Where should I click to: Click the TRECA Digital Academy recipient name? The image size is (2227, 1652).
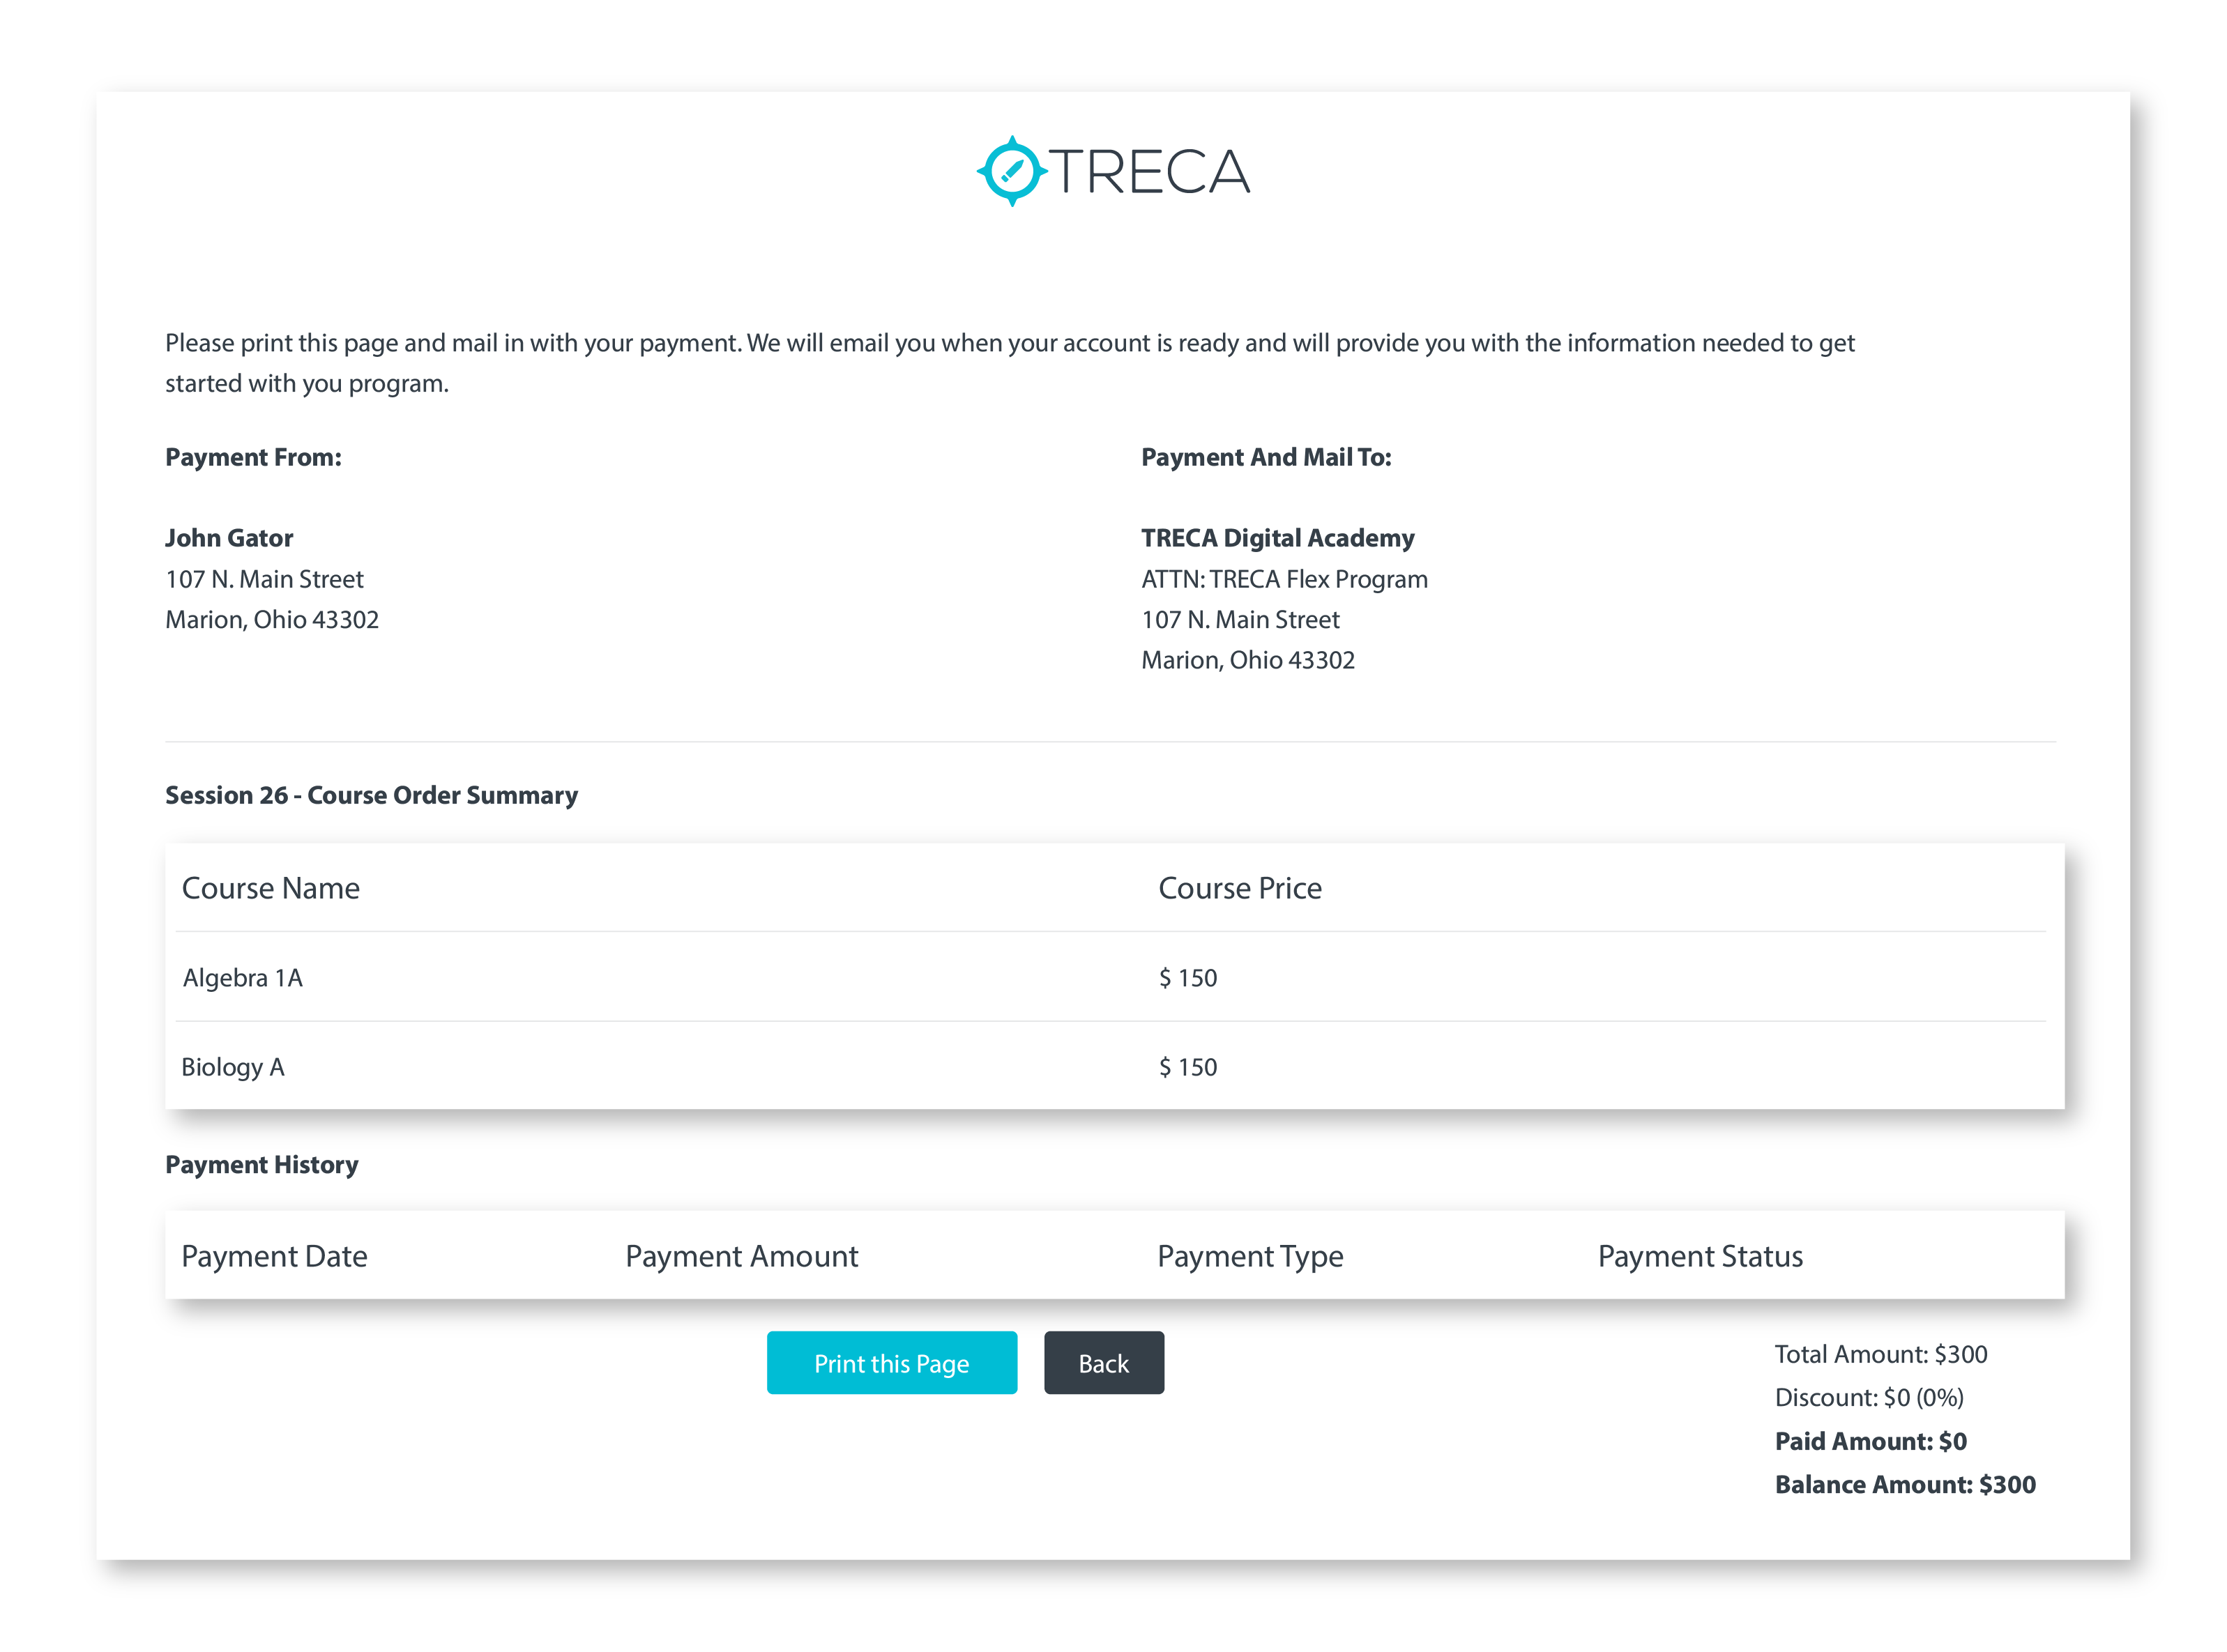pyautogui.click(x=1277, y=538)
